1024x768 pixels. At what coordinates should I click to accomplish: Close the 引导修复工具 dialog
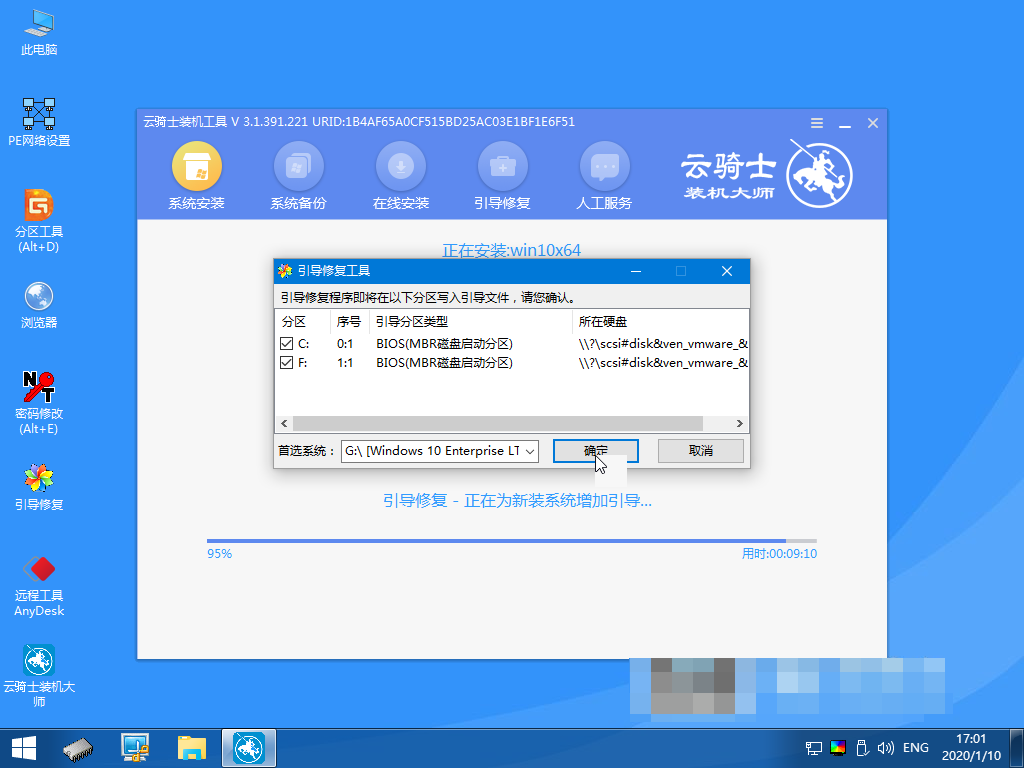727,271
